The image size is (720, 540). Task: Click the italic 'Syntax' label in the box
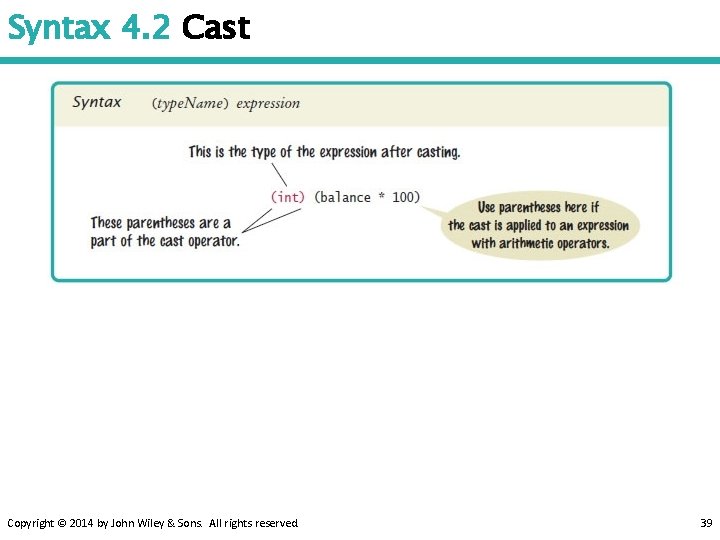point(96,102)
